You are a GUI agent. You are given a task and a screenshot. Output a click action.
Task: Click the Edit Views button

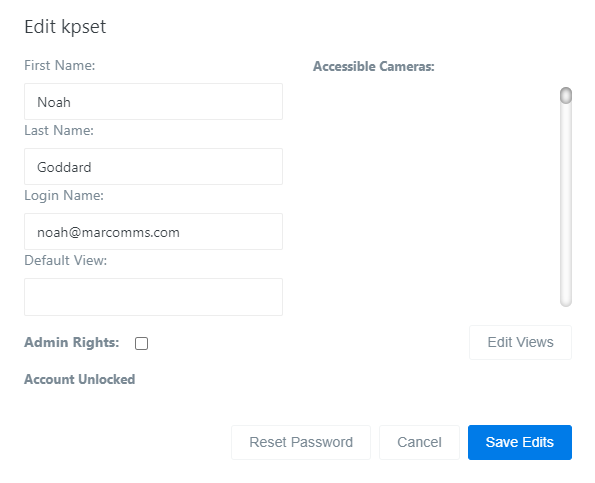pyautogui.click(x=520, y=342)
